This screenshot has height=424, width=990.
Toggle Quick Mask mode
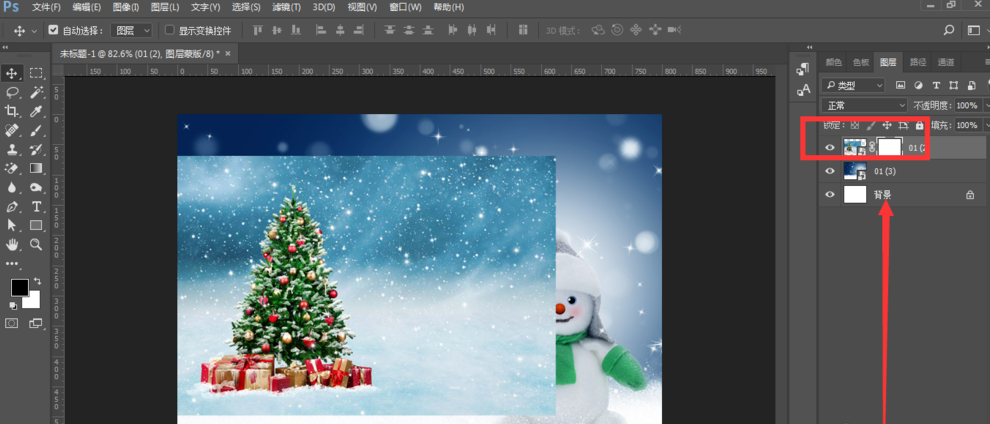[x=12, y=323]
